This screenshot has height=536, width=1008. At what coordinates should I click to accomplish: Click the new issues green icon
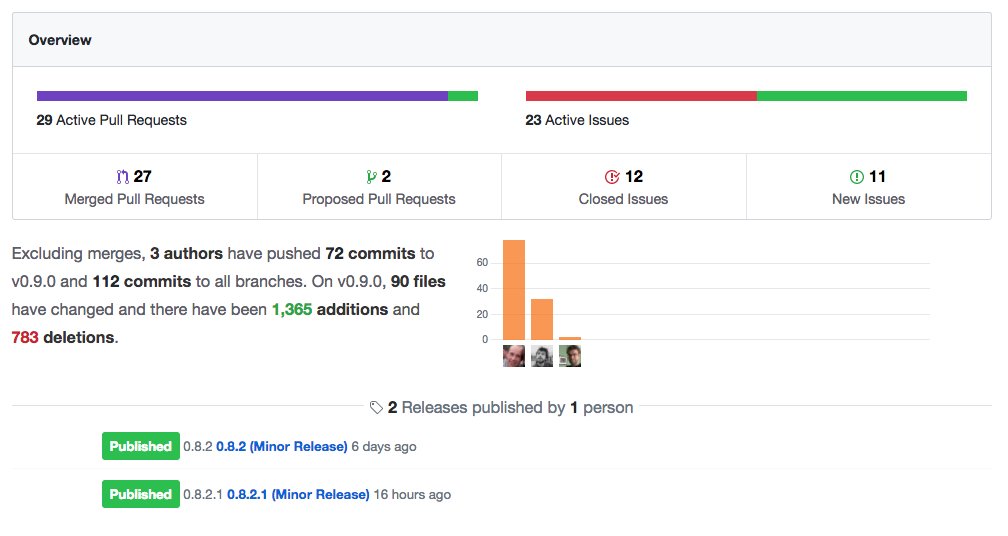pos(856,177)
